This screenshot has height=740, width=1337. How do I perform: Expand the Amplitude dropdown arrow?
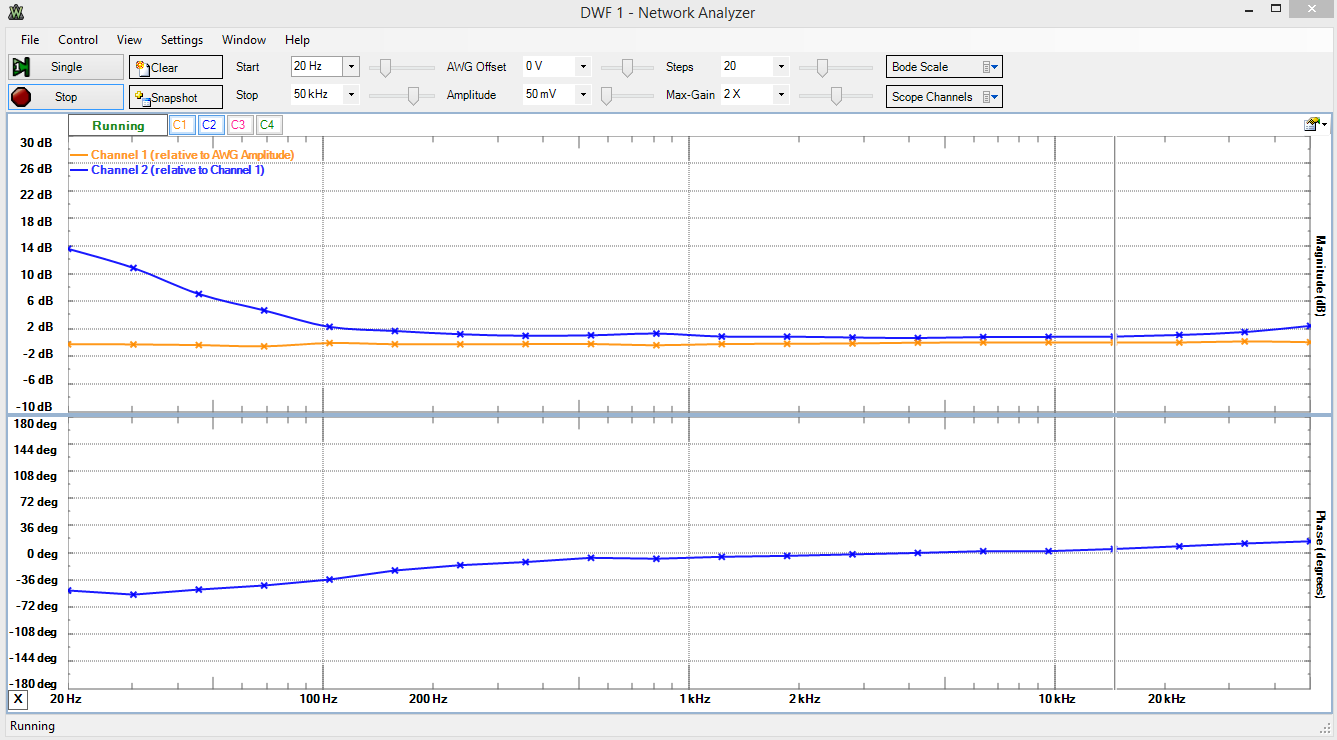pyautogui.click(x=583, y=95)
